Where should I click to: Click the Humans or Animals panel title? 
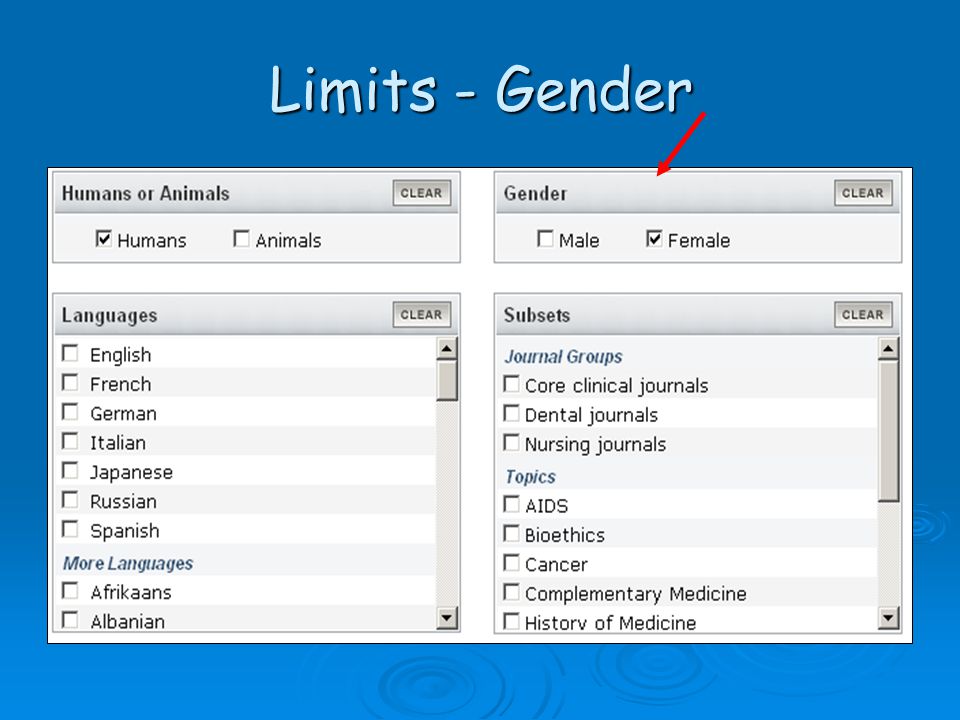click(146, 193)
